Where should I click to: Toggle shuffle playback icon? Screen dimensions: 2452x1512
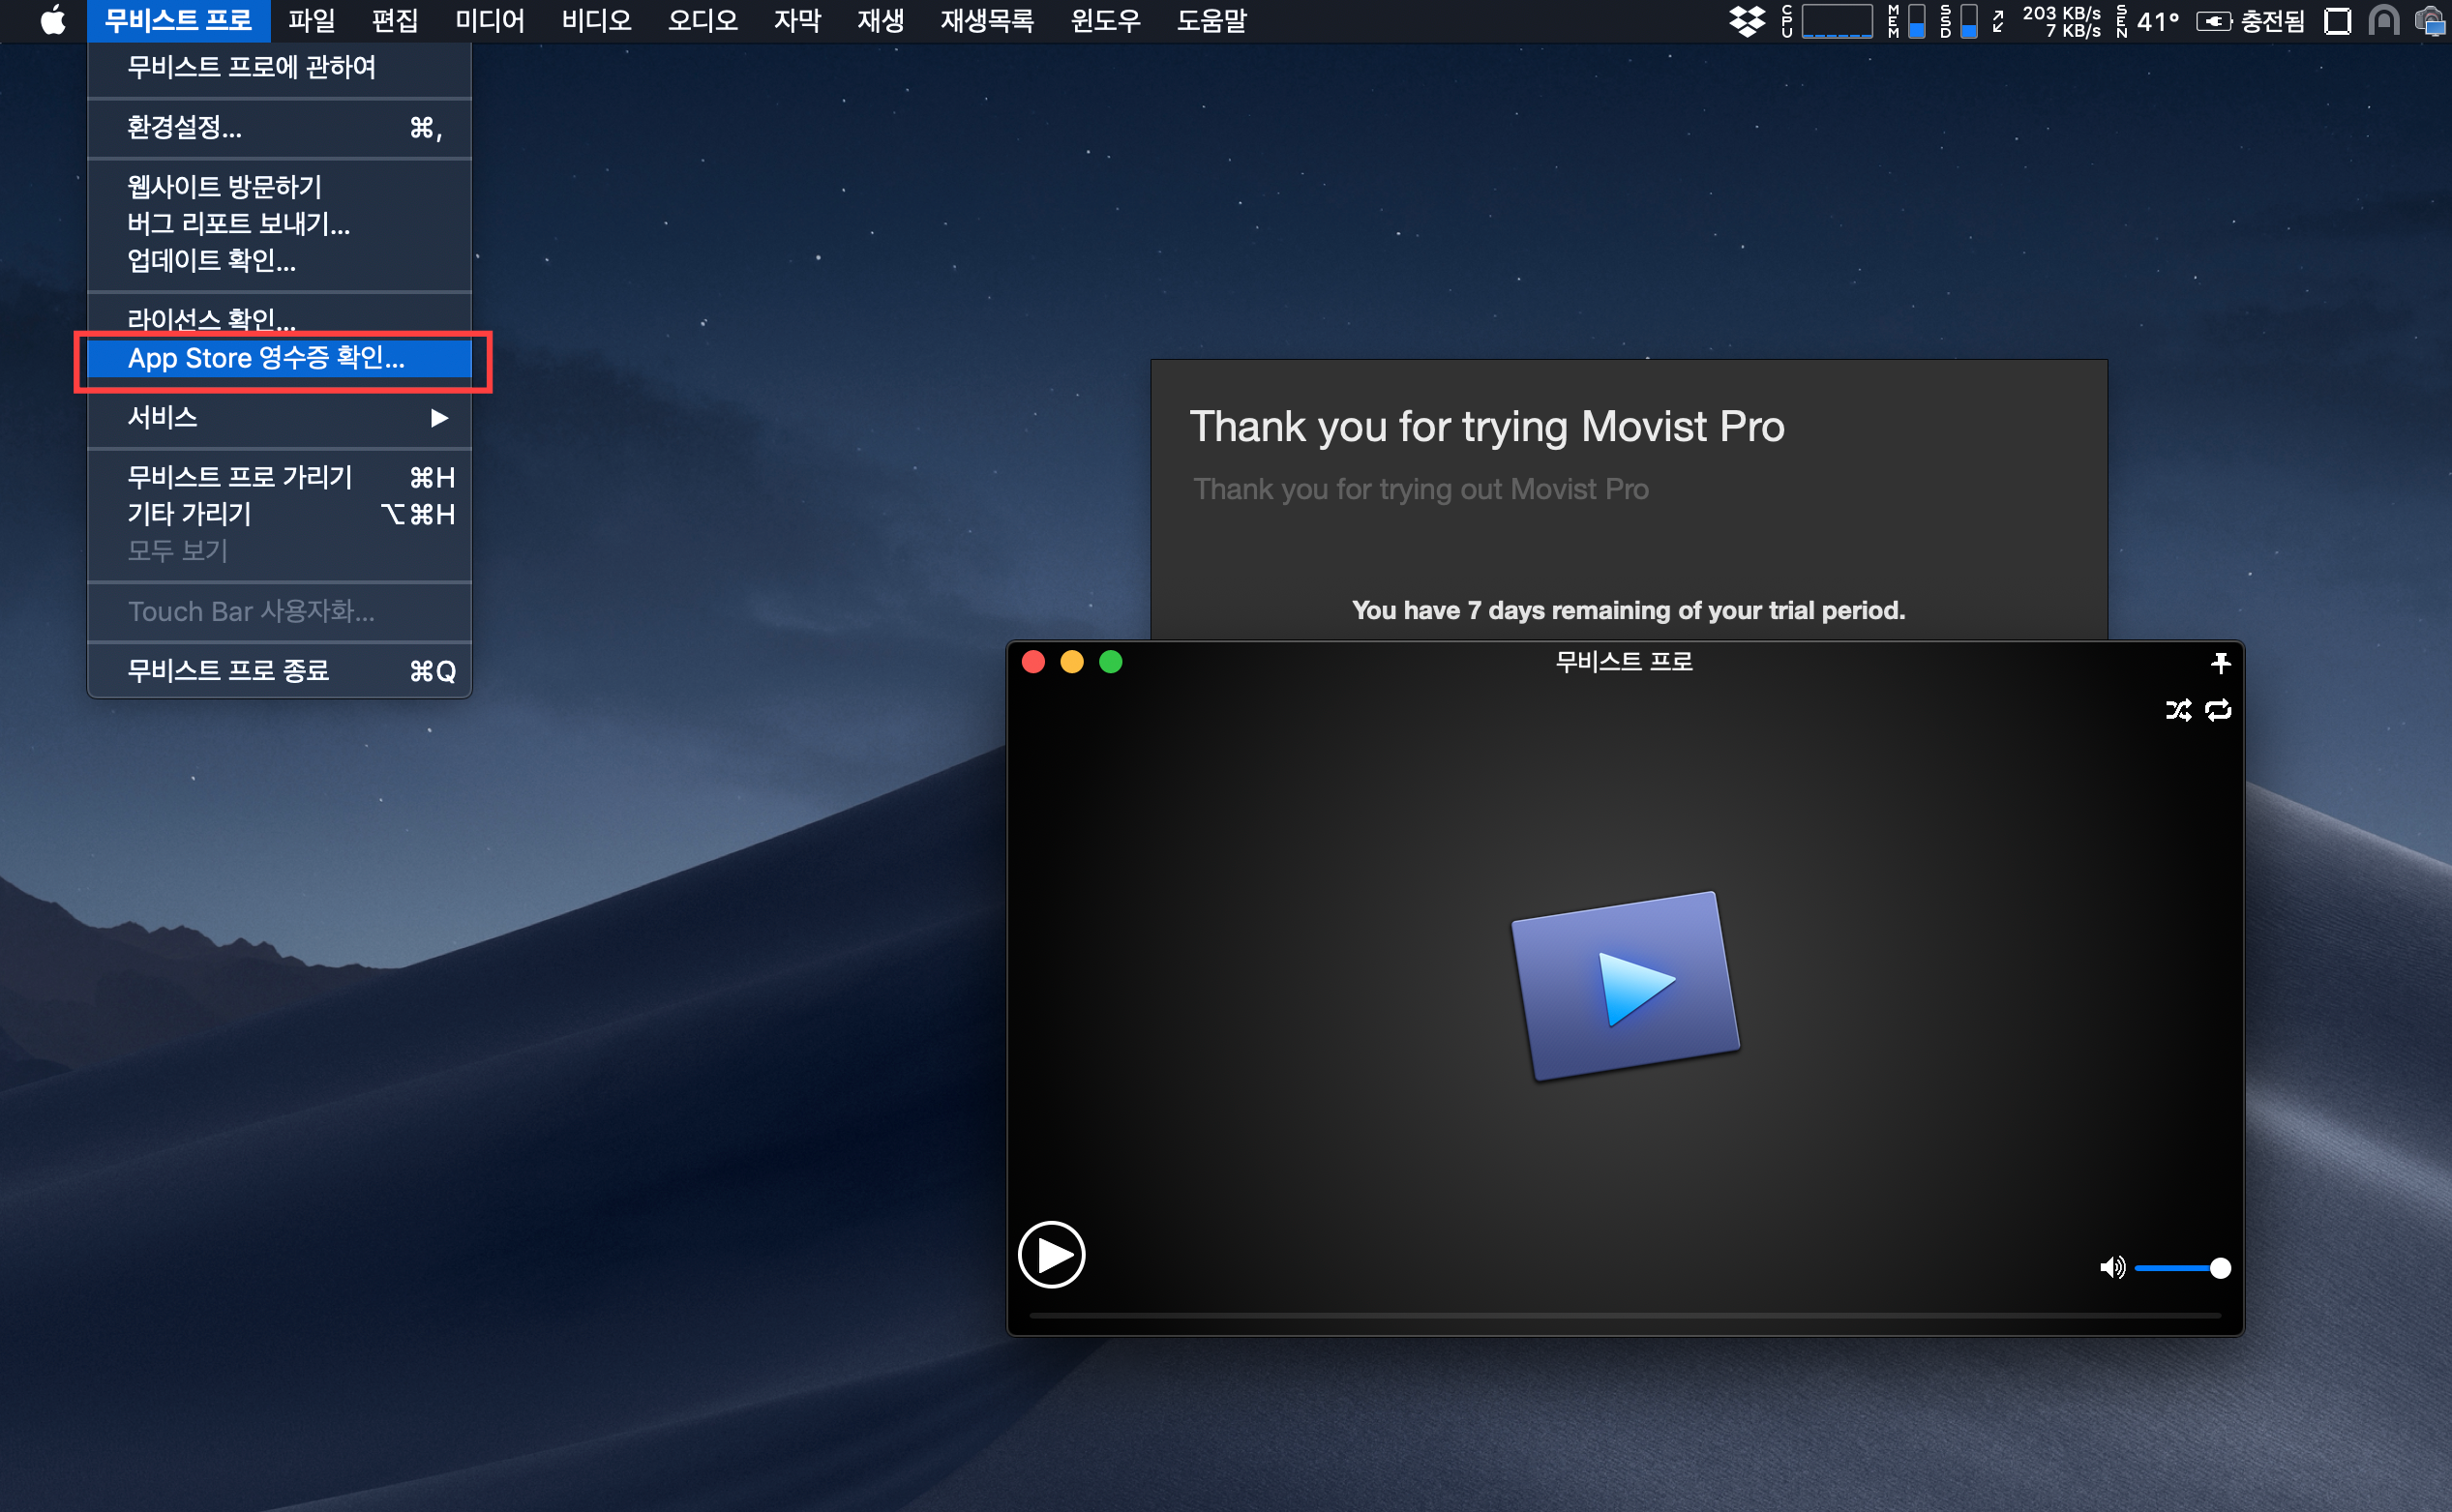click(2178, 710)
